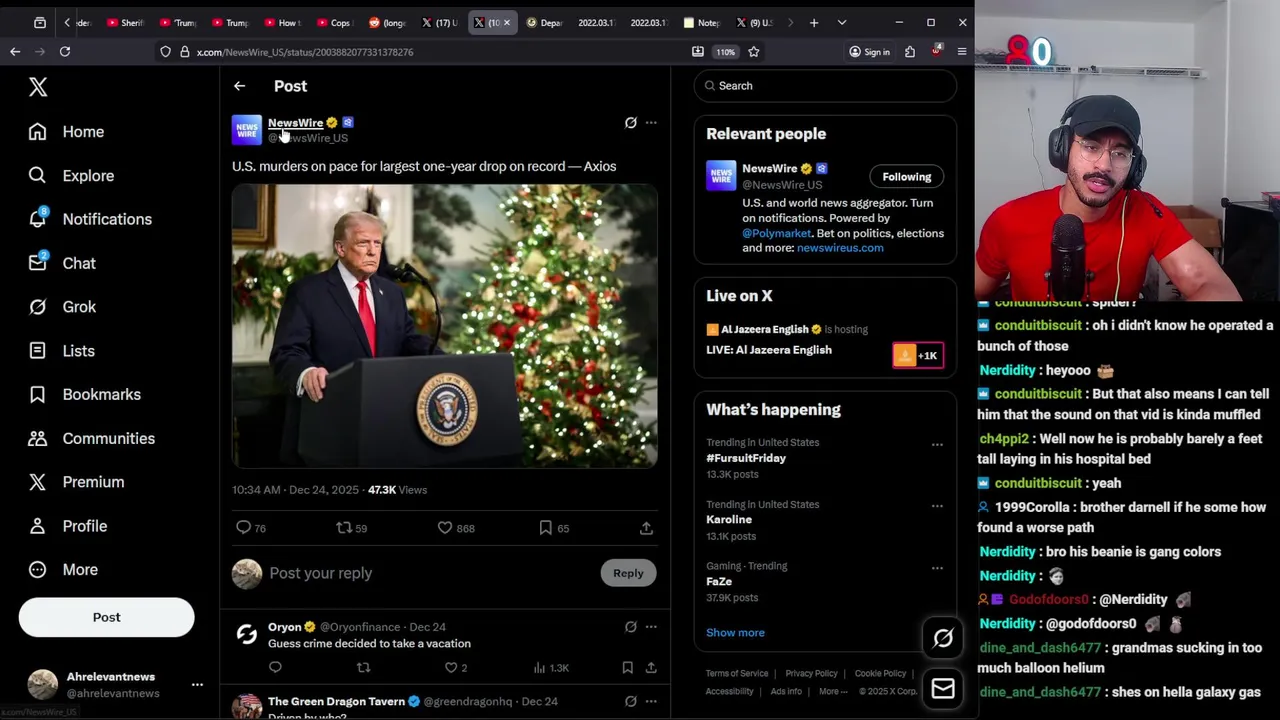Open Terms of Service footer link

[x=737, y=674]
